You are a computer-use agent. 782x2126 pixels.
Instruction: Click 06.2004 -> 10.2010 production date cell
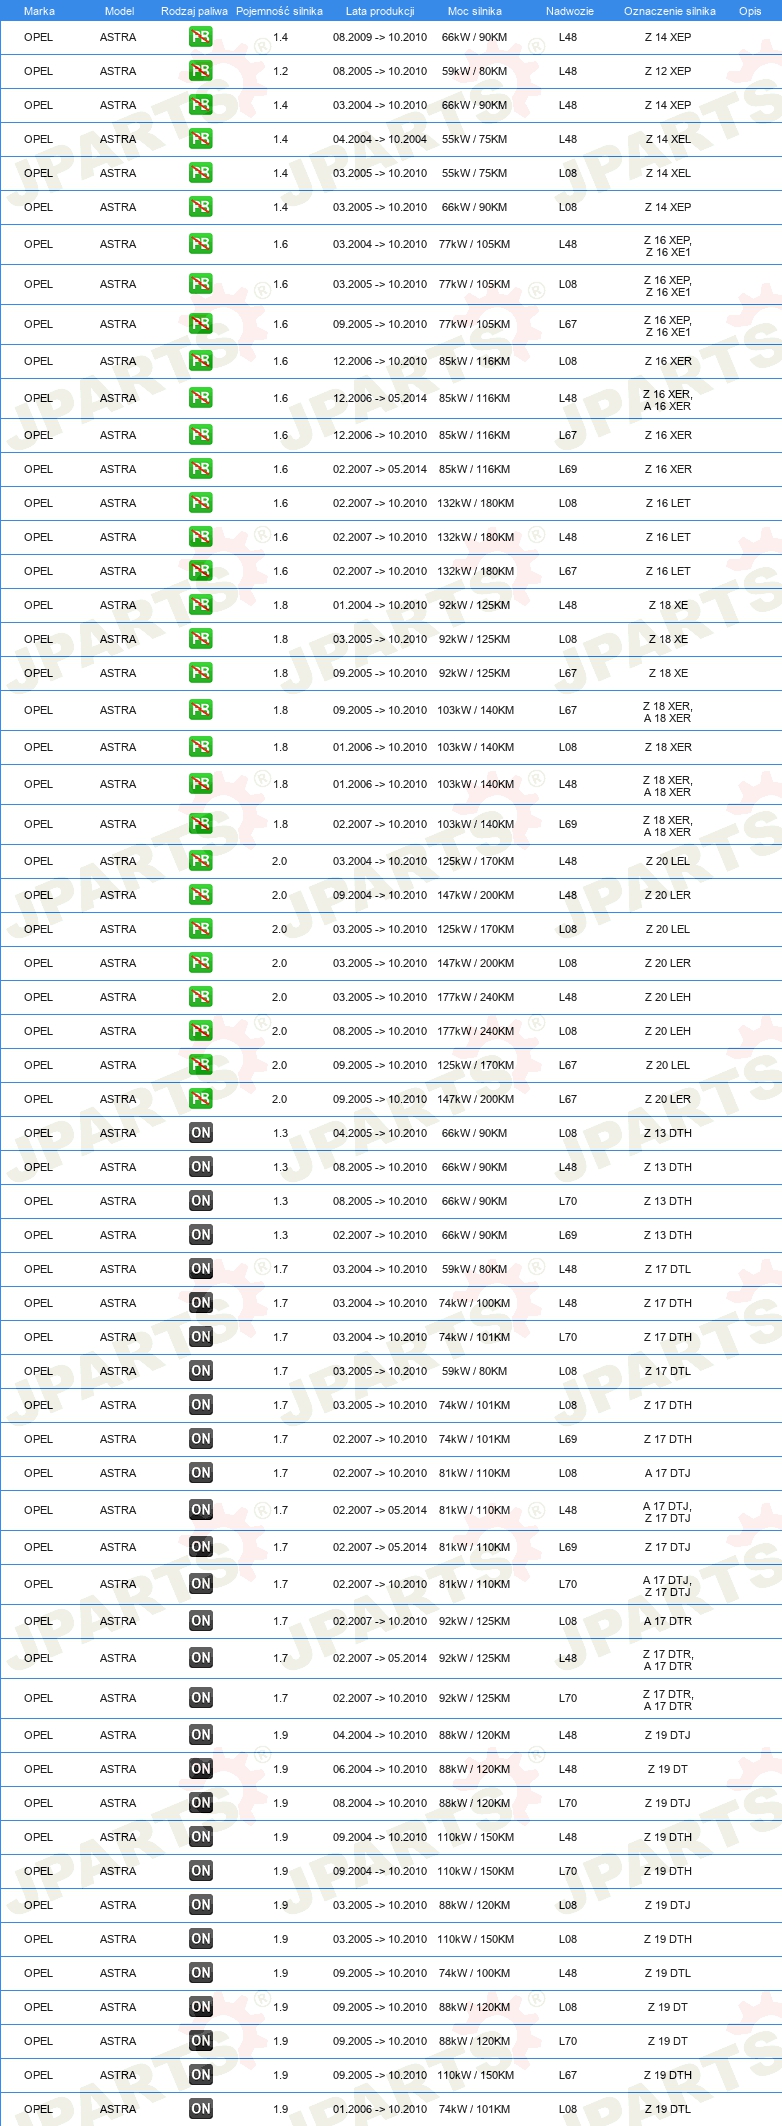(380, 1769)
